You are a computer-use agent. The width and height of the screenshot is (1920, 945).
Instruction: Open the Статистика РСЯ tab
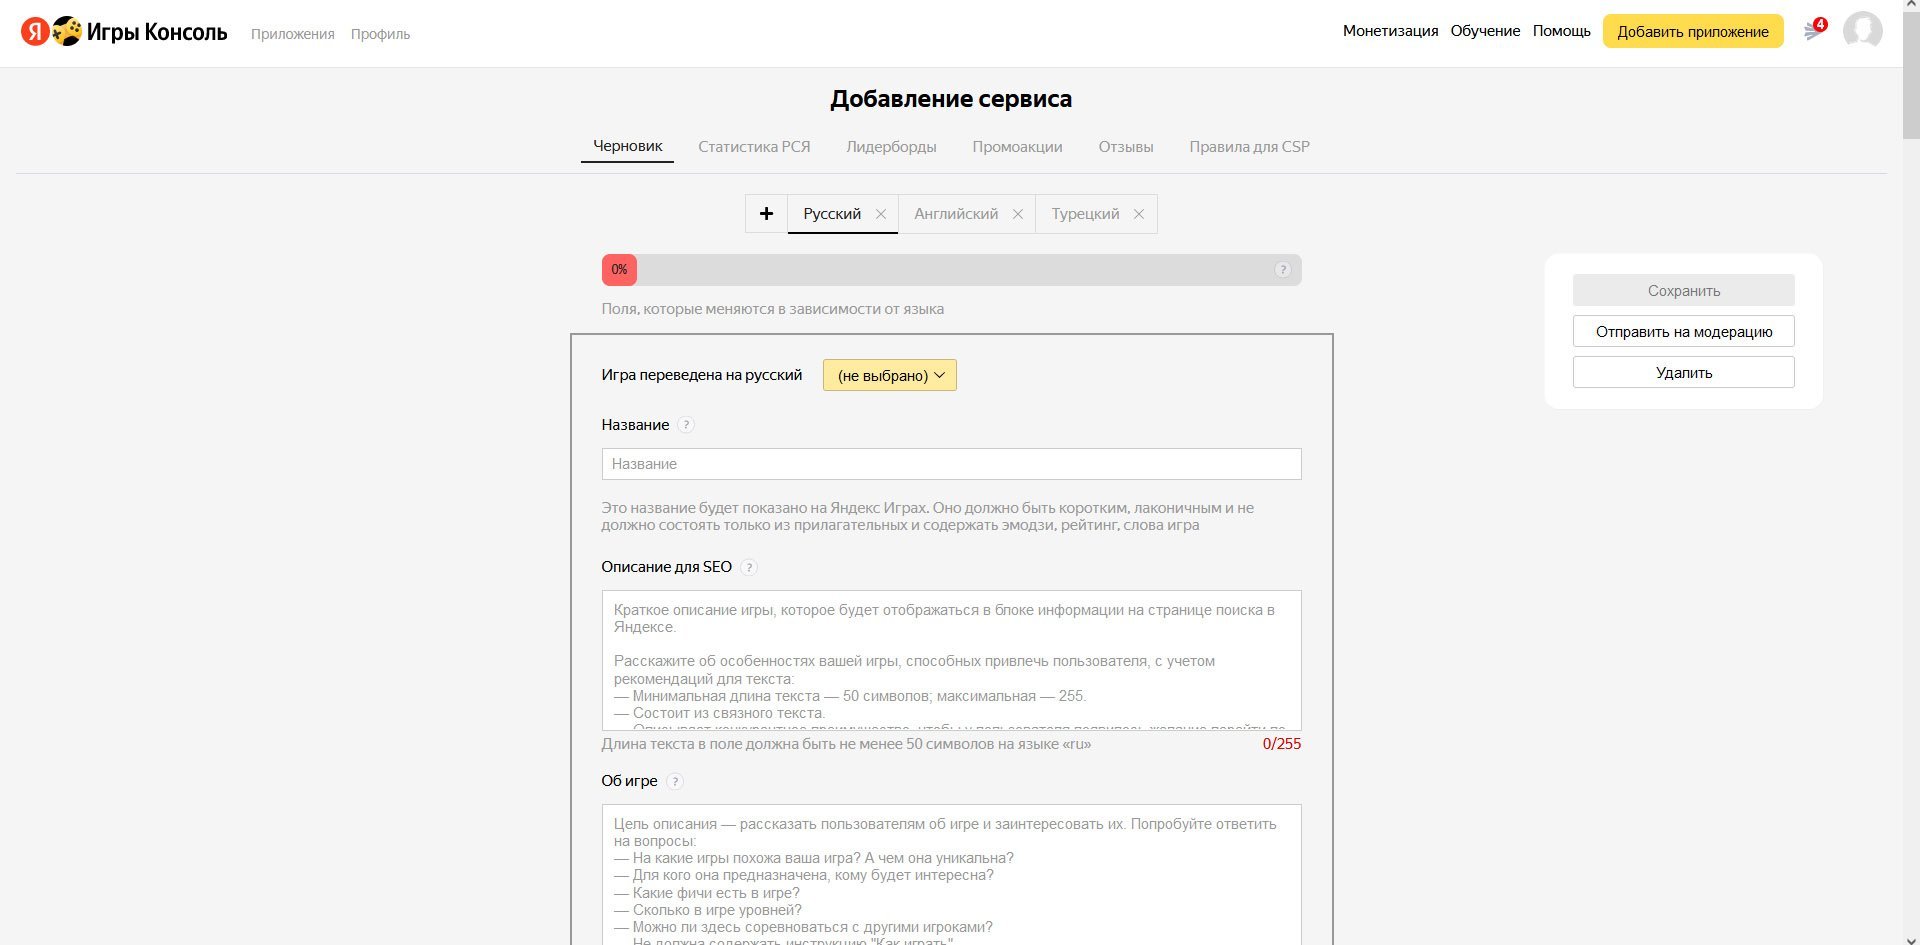pos(754,147)
